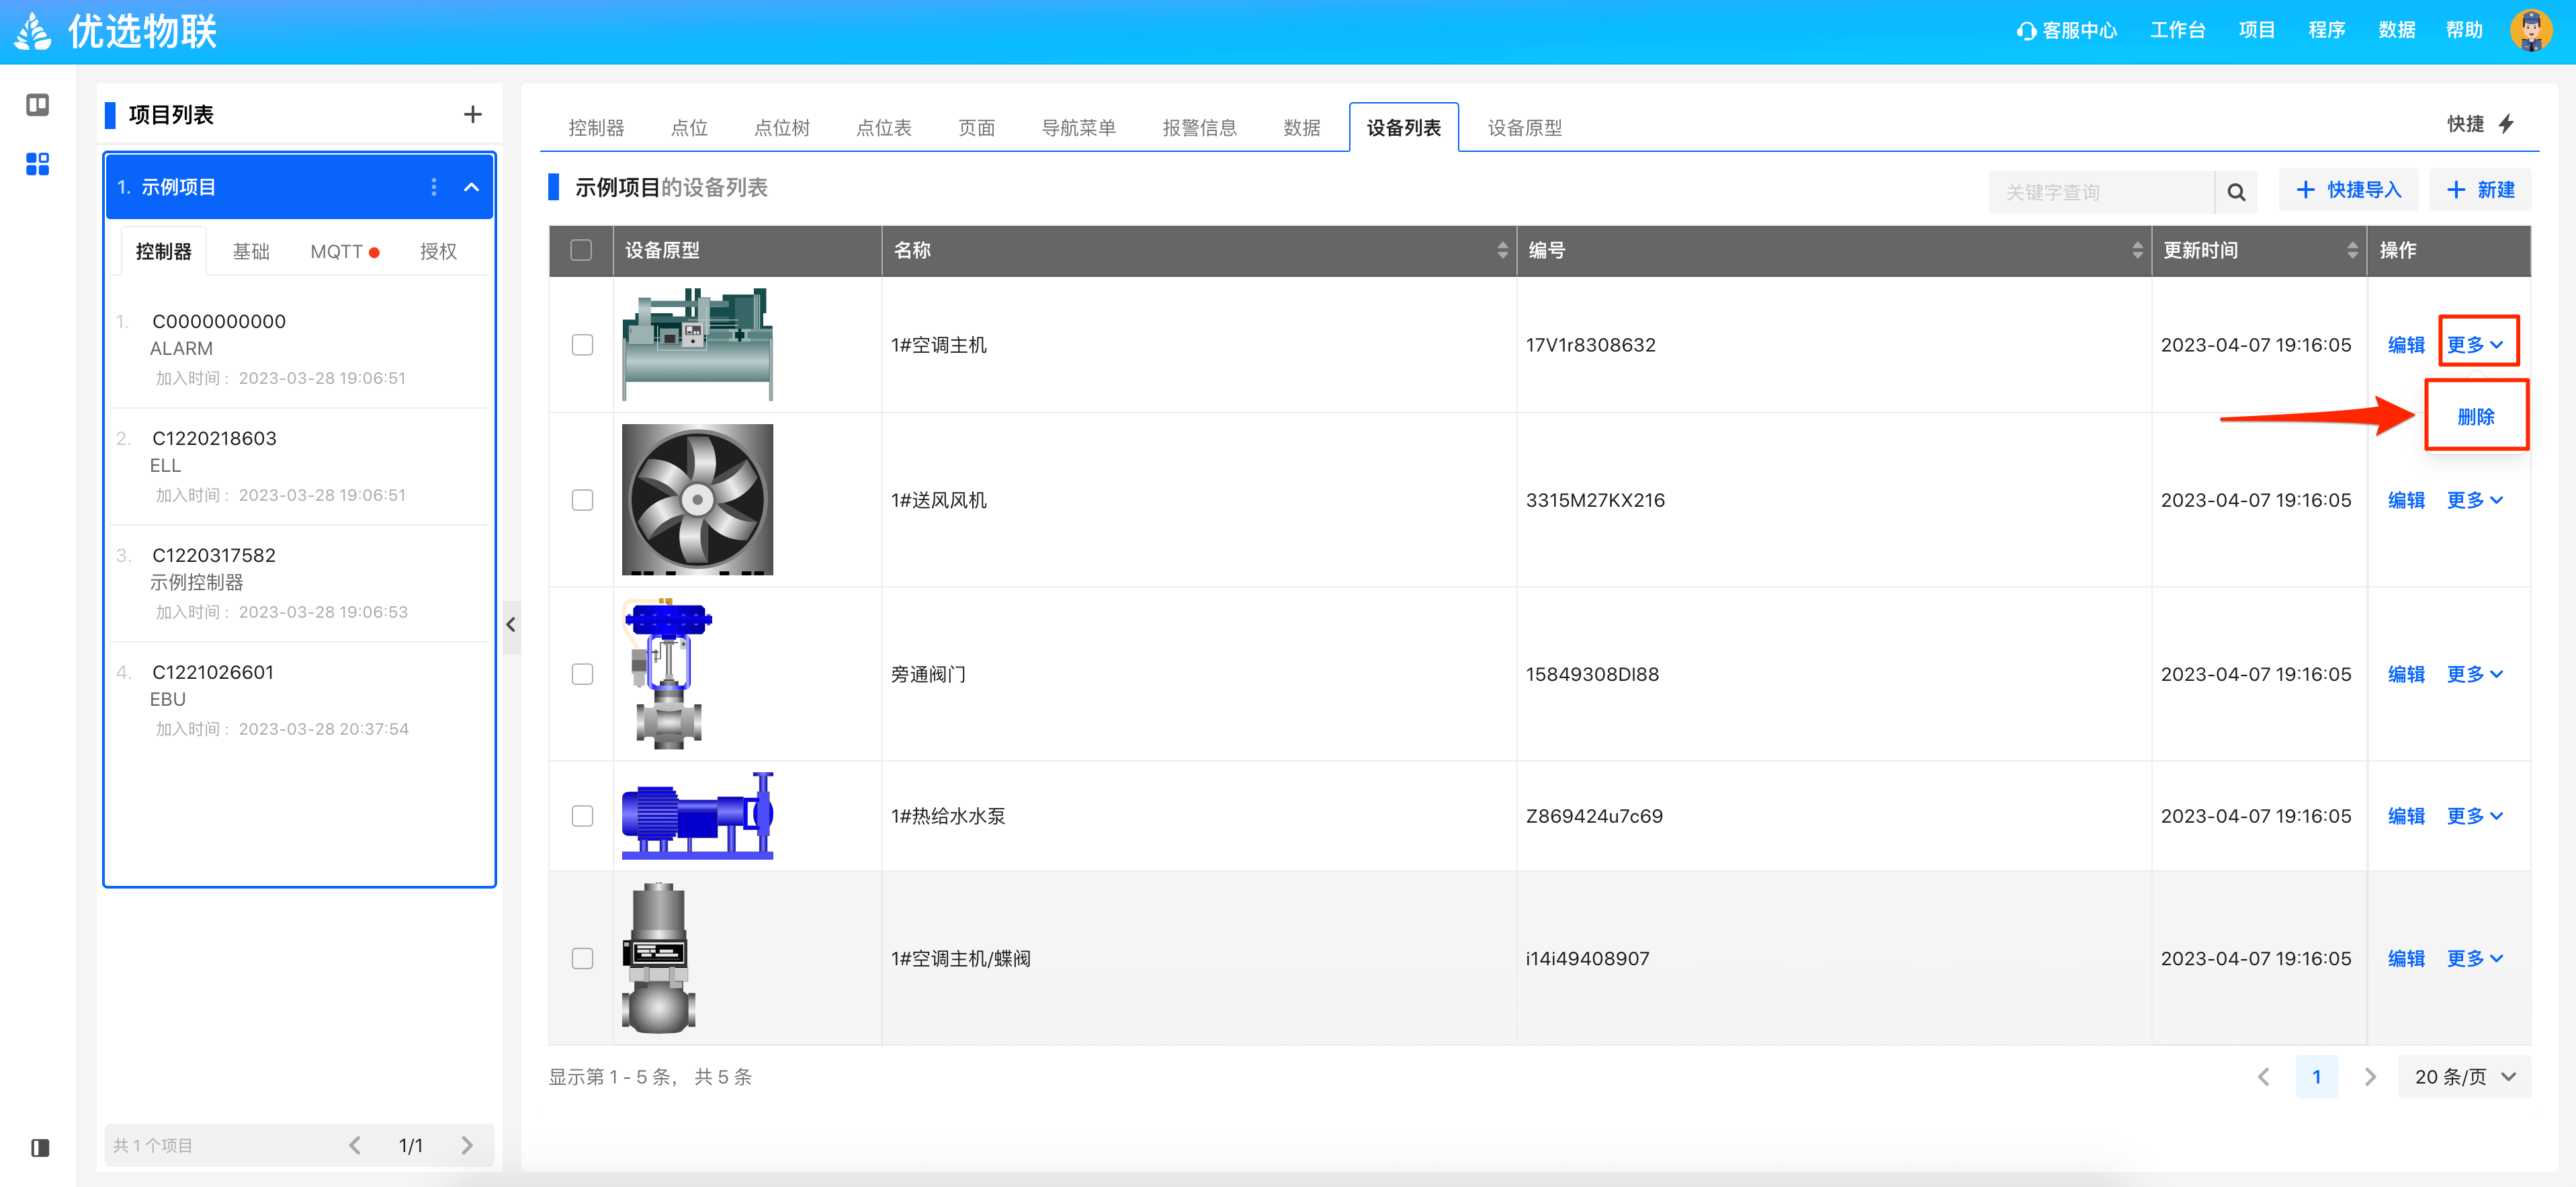Screen dimensions: 2576x1187
Task: Collapse the 示例项目 project chevron
Action: click(x=471, y=187)
